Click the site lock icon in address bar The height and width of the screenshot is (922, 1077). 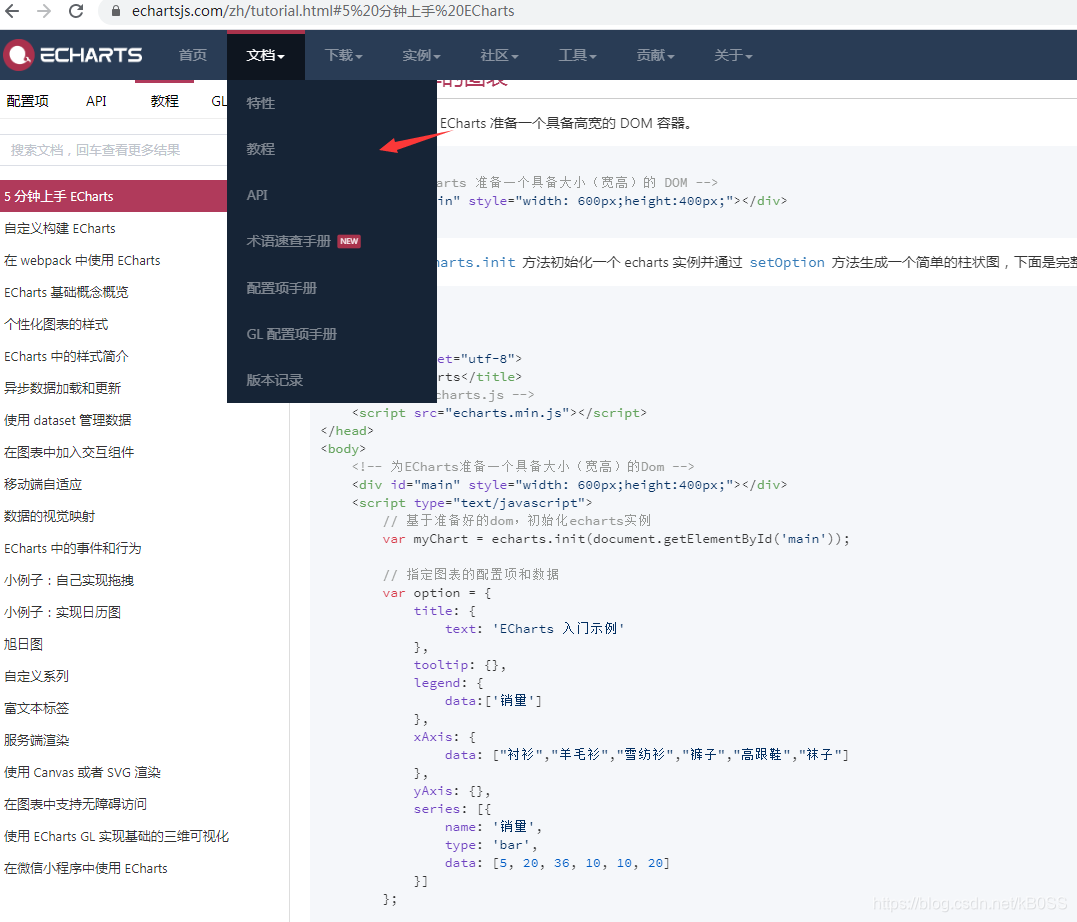tap(116, 11)
